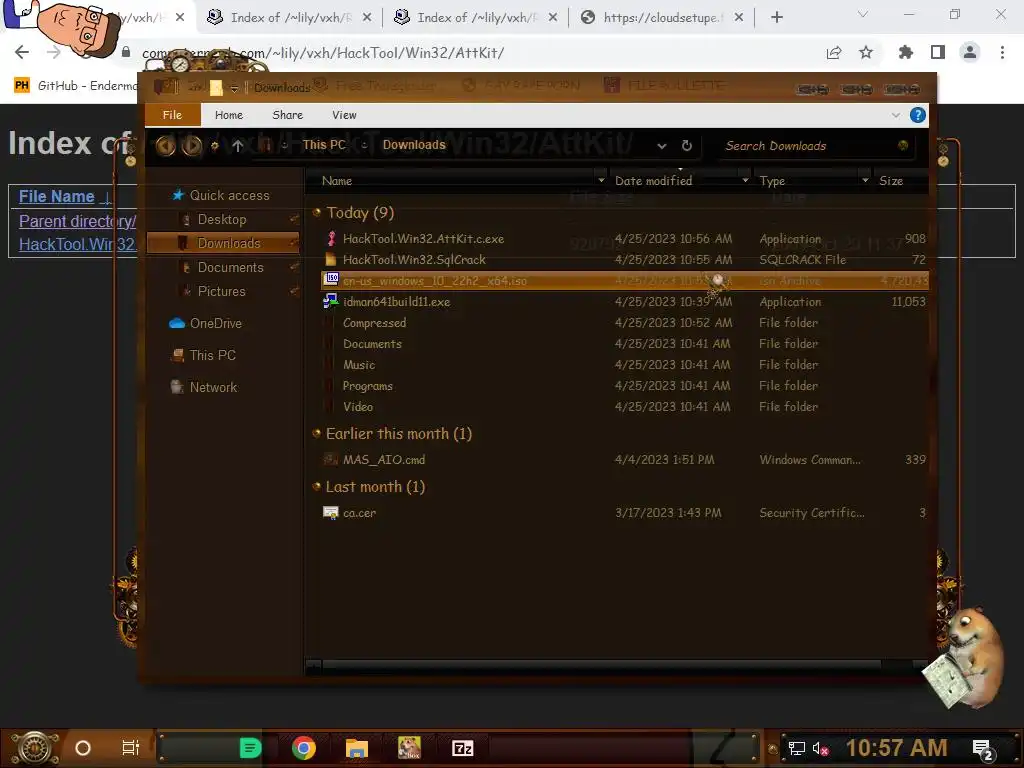Click the Search Downloads field
This screenshot has width=1024, height=768.
pos(813,146)
